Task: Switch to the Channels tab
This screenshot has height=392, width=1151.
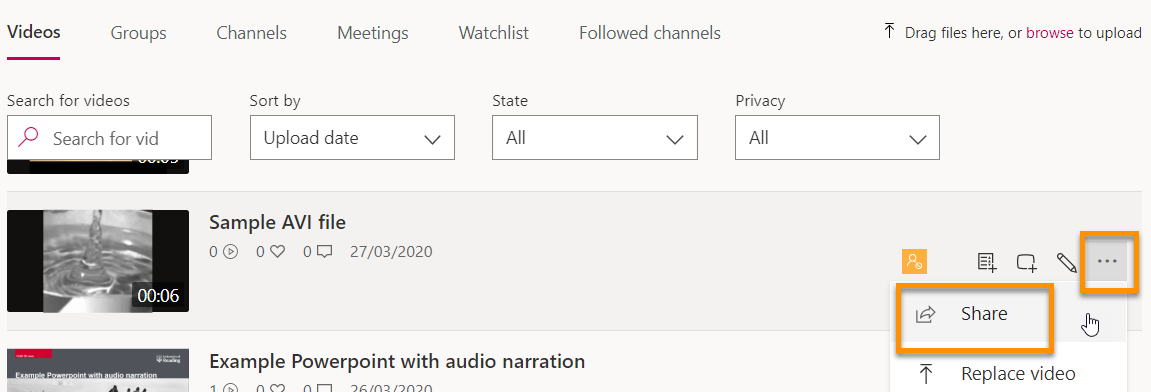Action: (252, 33)
